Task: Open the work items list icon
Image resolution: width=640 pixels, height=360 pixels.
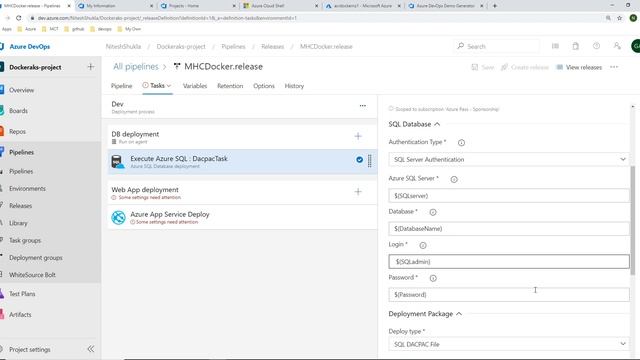Action: [555, 46]
